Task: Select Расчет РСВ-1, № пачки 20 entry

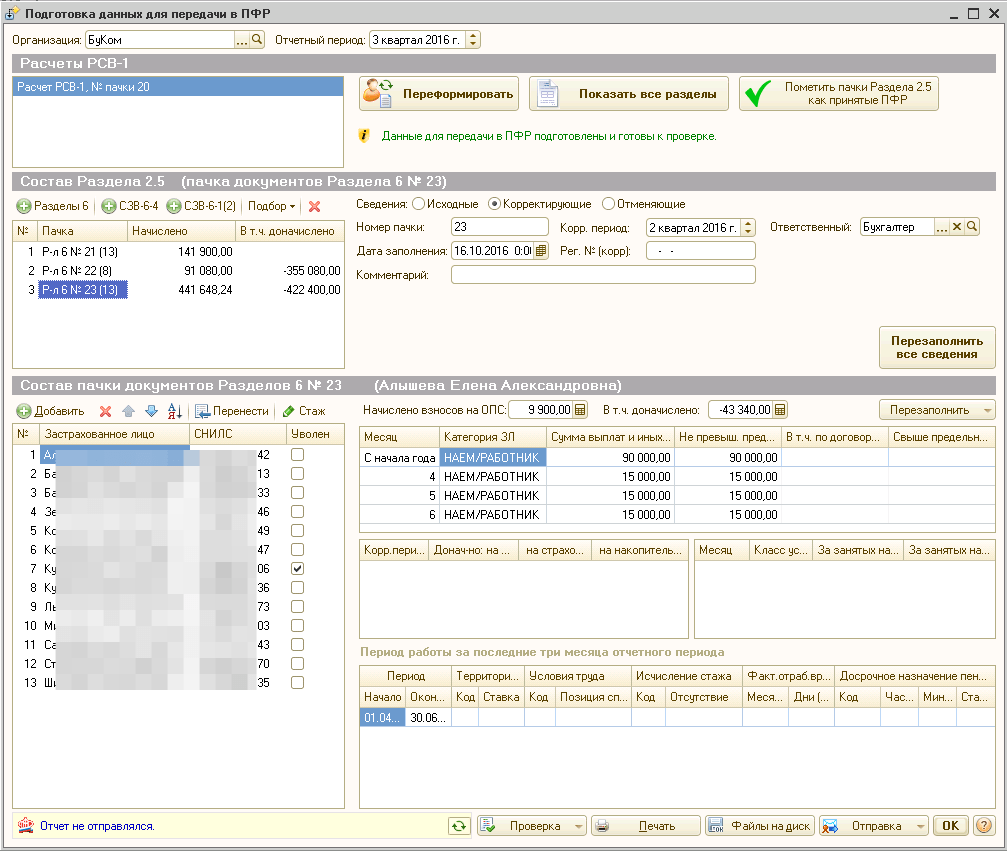Action: click(x=178, y=87)
